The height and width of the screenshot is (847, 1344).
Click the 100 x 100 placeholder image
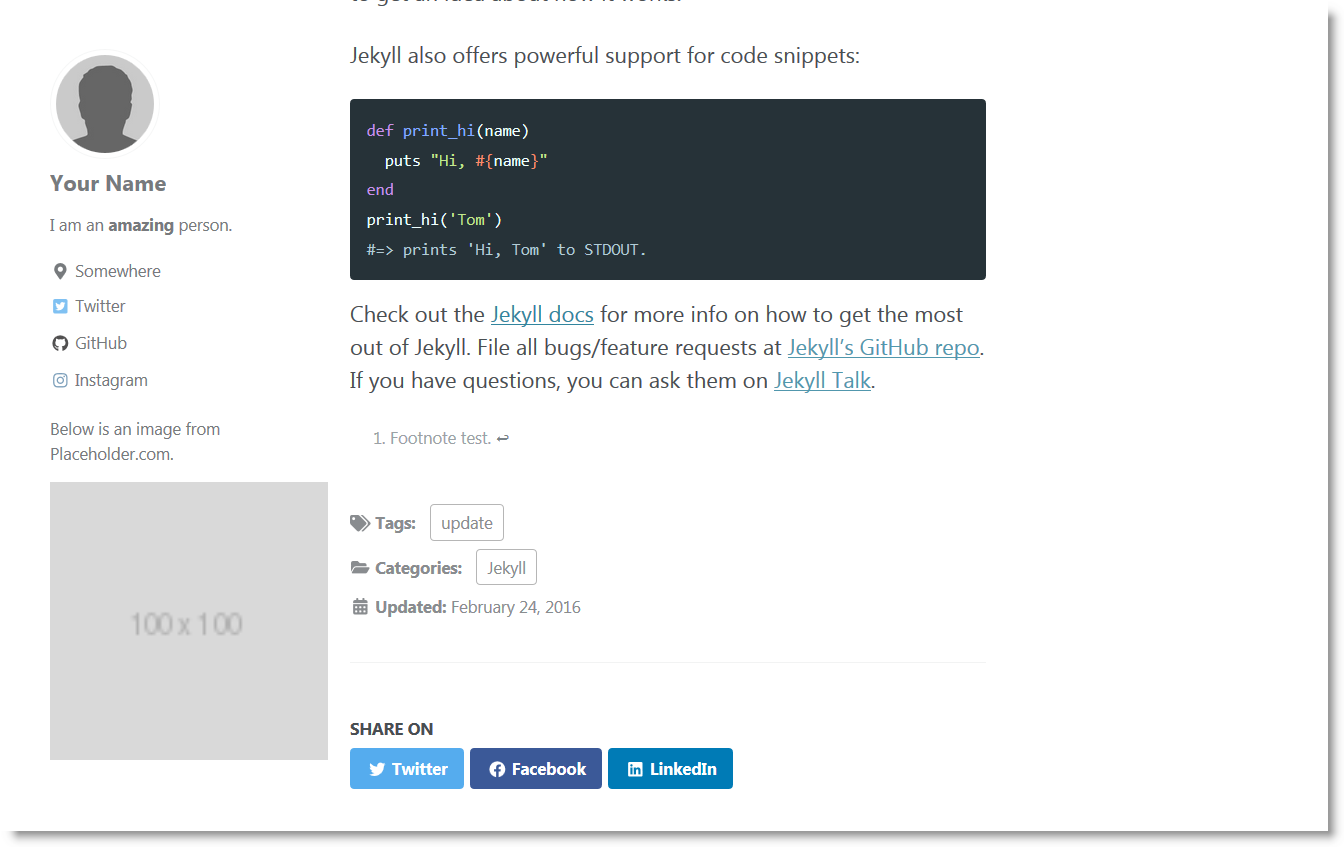[188, 620]
